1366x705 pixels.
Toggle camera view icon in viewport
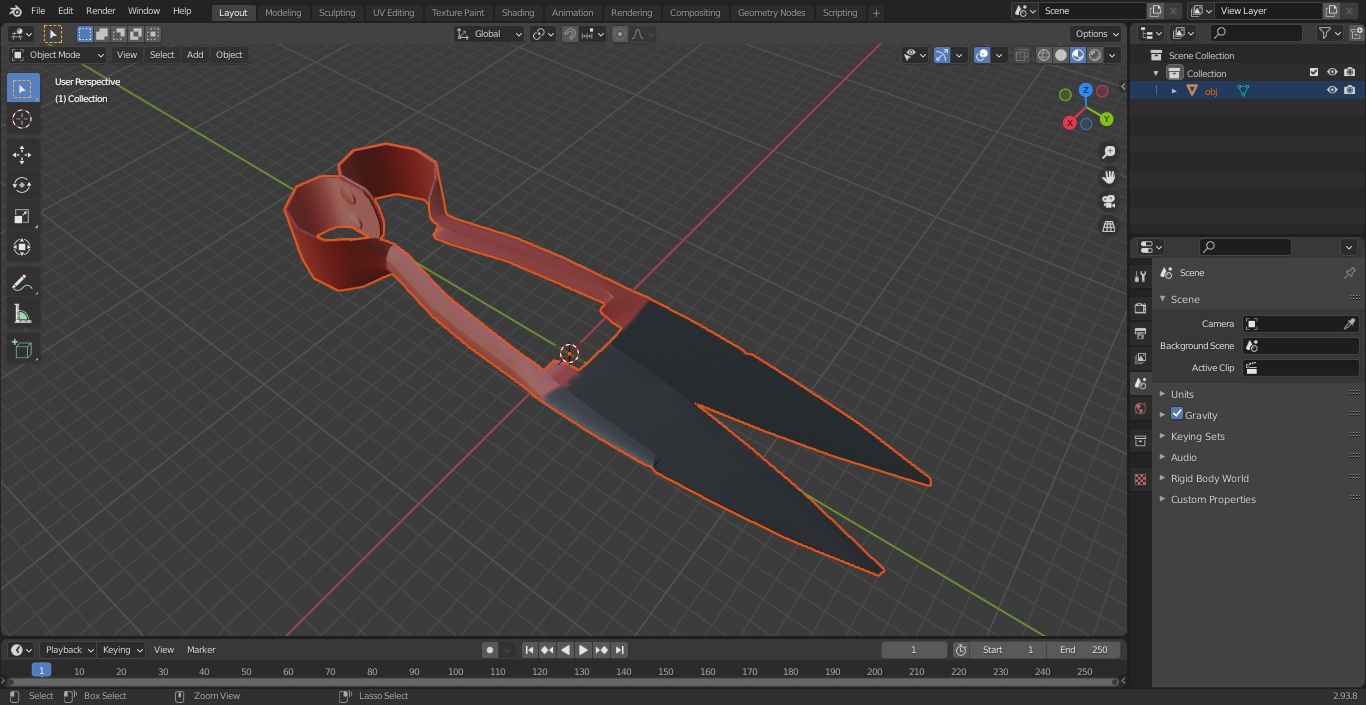pos(1108,201)
